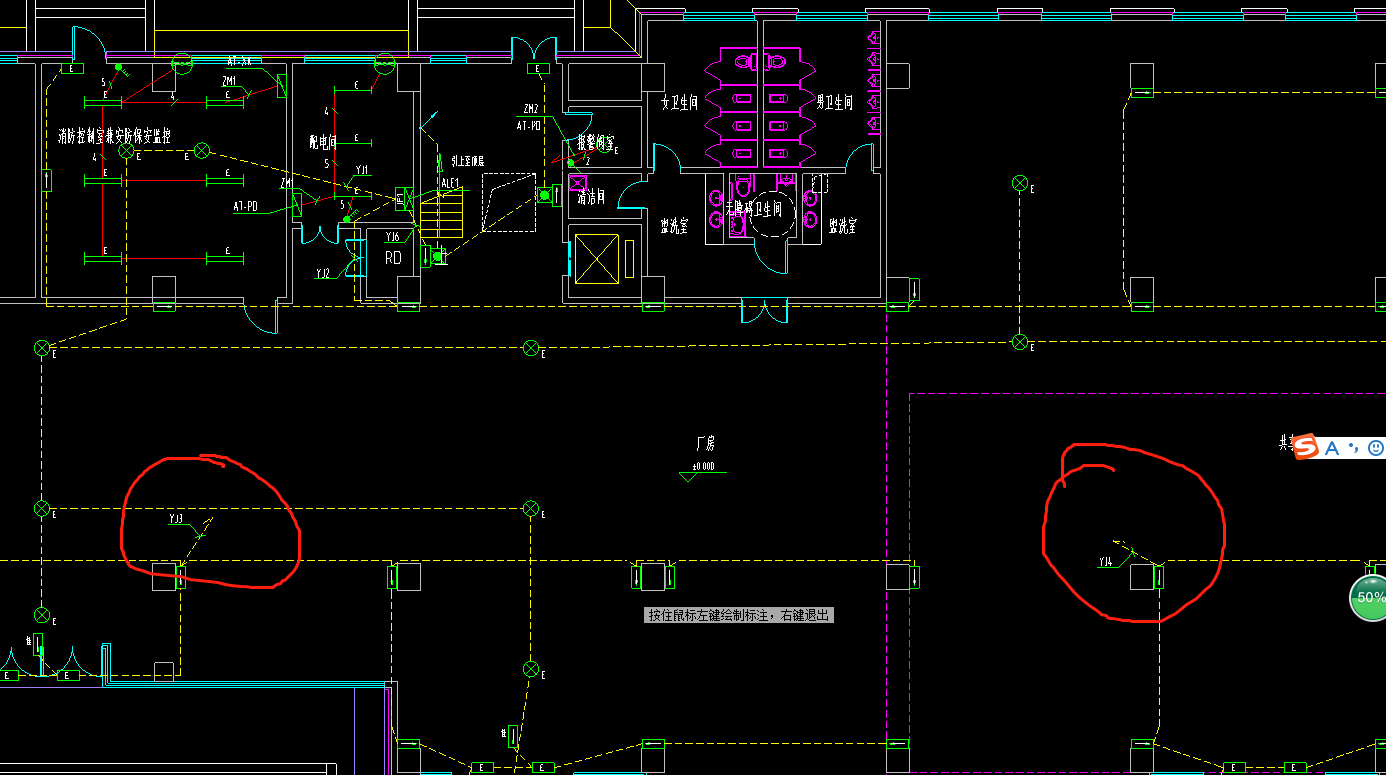The image size is (1386, 775).
Task: Select the circled YJ4 circuit label
Action: click(x=1105, y=562)
